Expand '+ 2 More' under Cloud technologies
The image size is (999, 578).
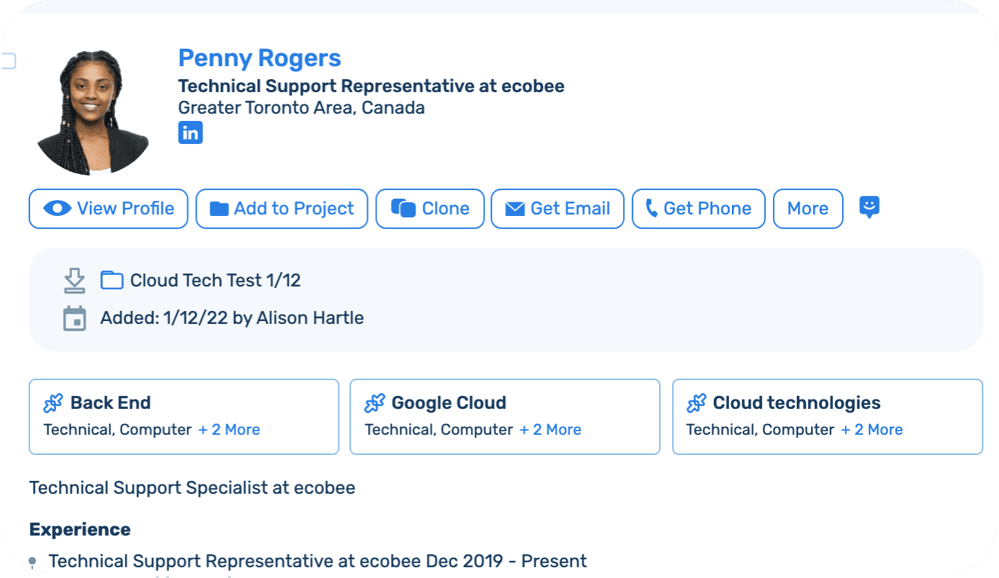click(872, 430)
